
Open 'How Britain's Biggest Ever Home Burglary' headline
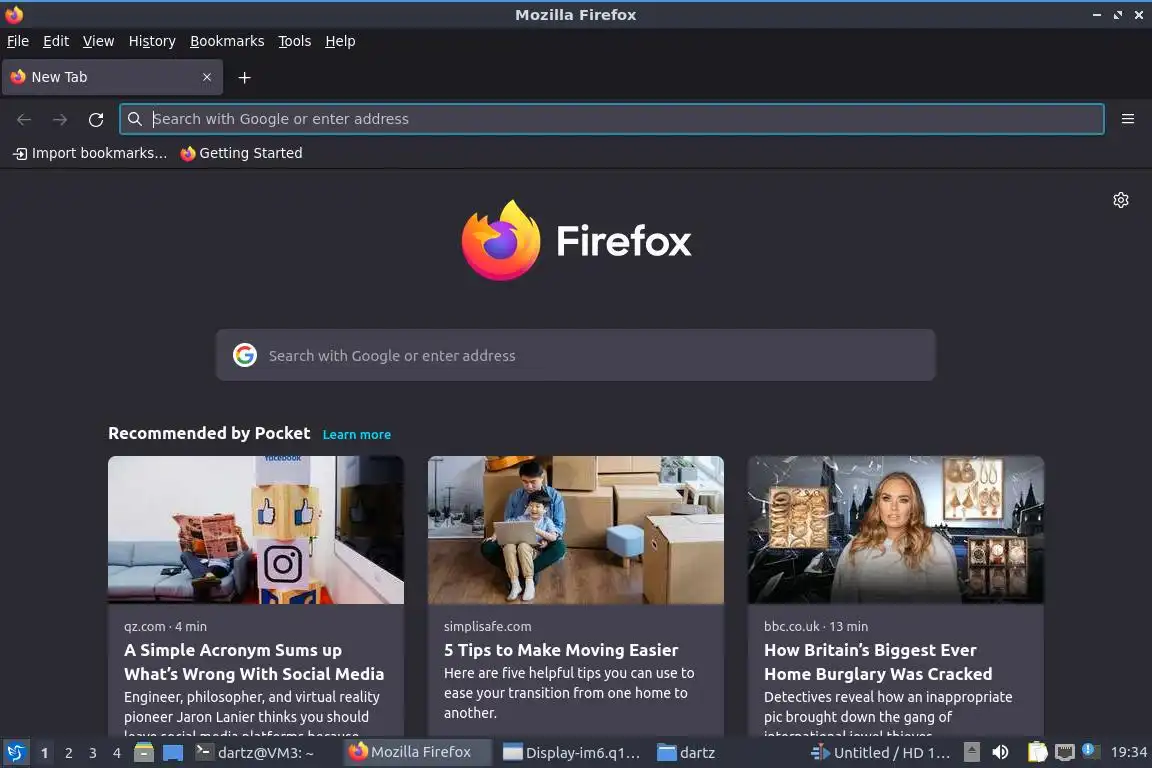tap(878, 661)
